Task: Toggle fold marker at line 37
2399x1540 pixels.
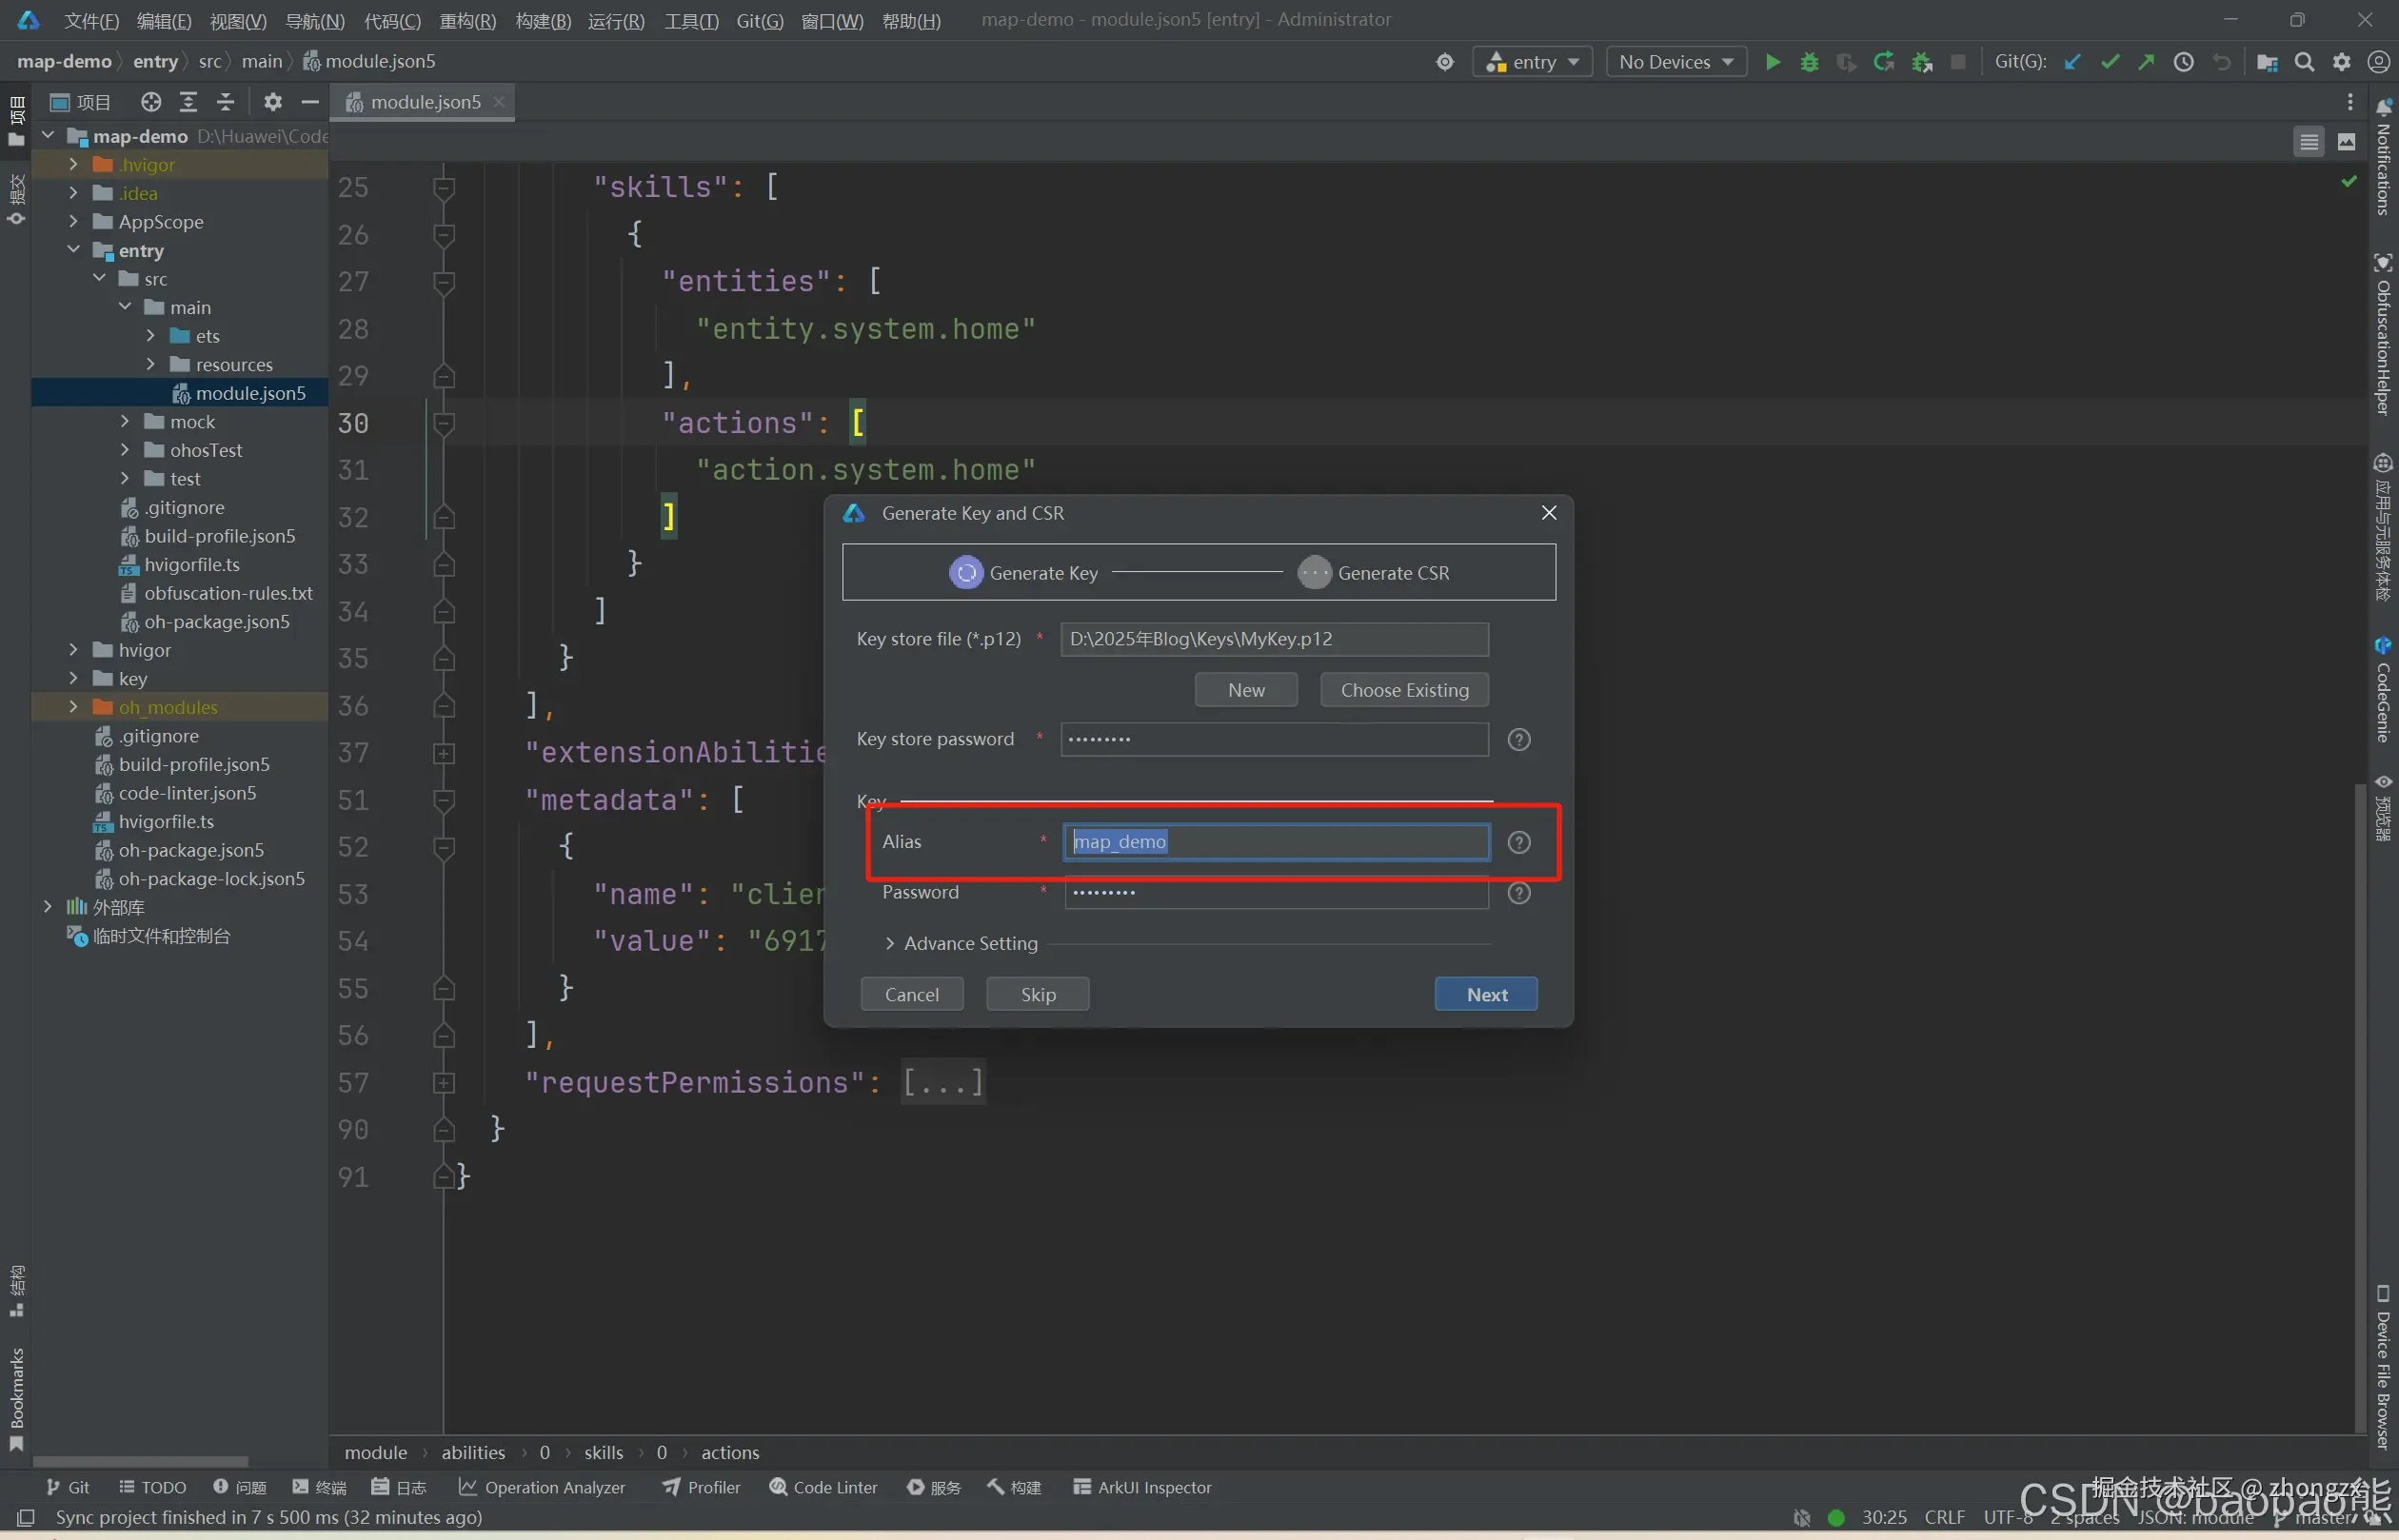Action: pos(444,753)
